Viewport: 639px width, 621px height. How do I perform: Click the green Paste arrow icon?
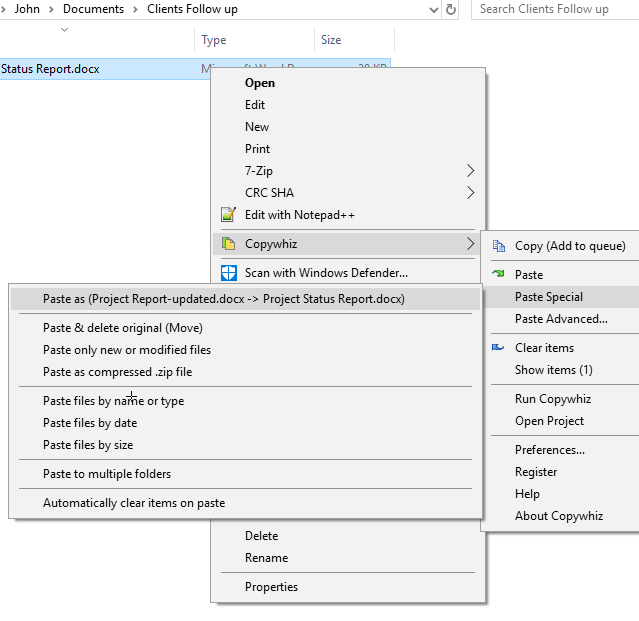(498, 273)
